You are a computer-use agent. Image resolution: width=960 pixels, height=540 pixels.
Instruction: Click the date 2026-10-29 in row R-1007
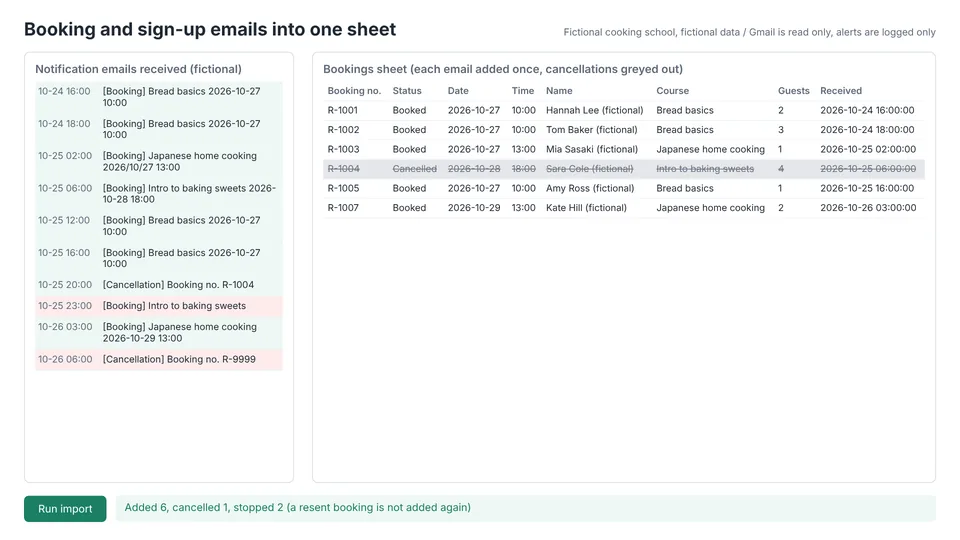[474, 208]
